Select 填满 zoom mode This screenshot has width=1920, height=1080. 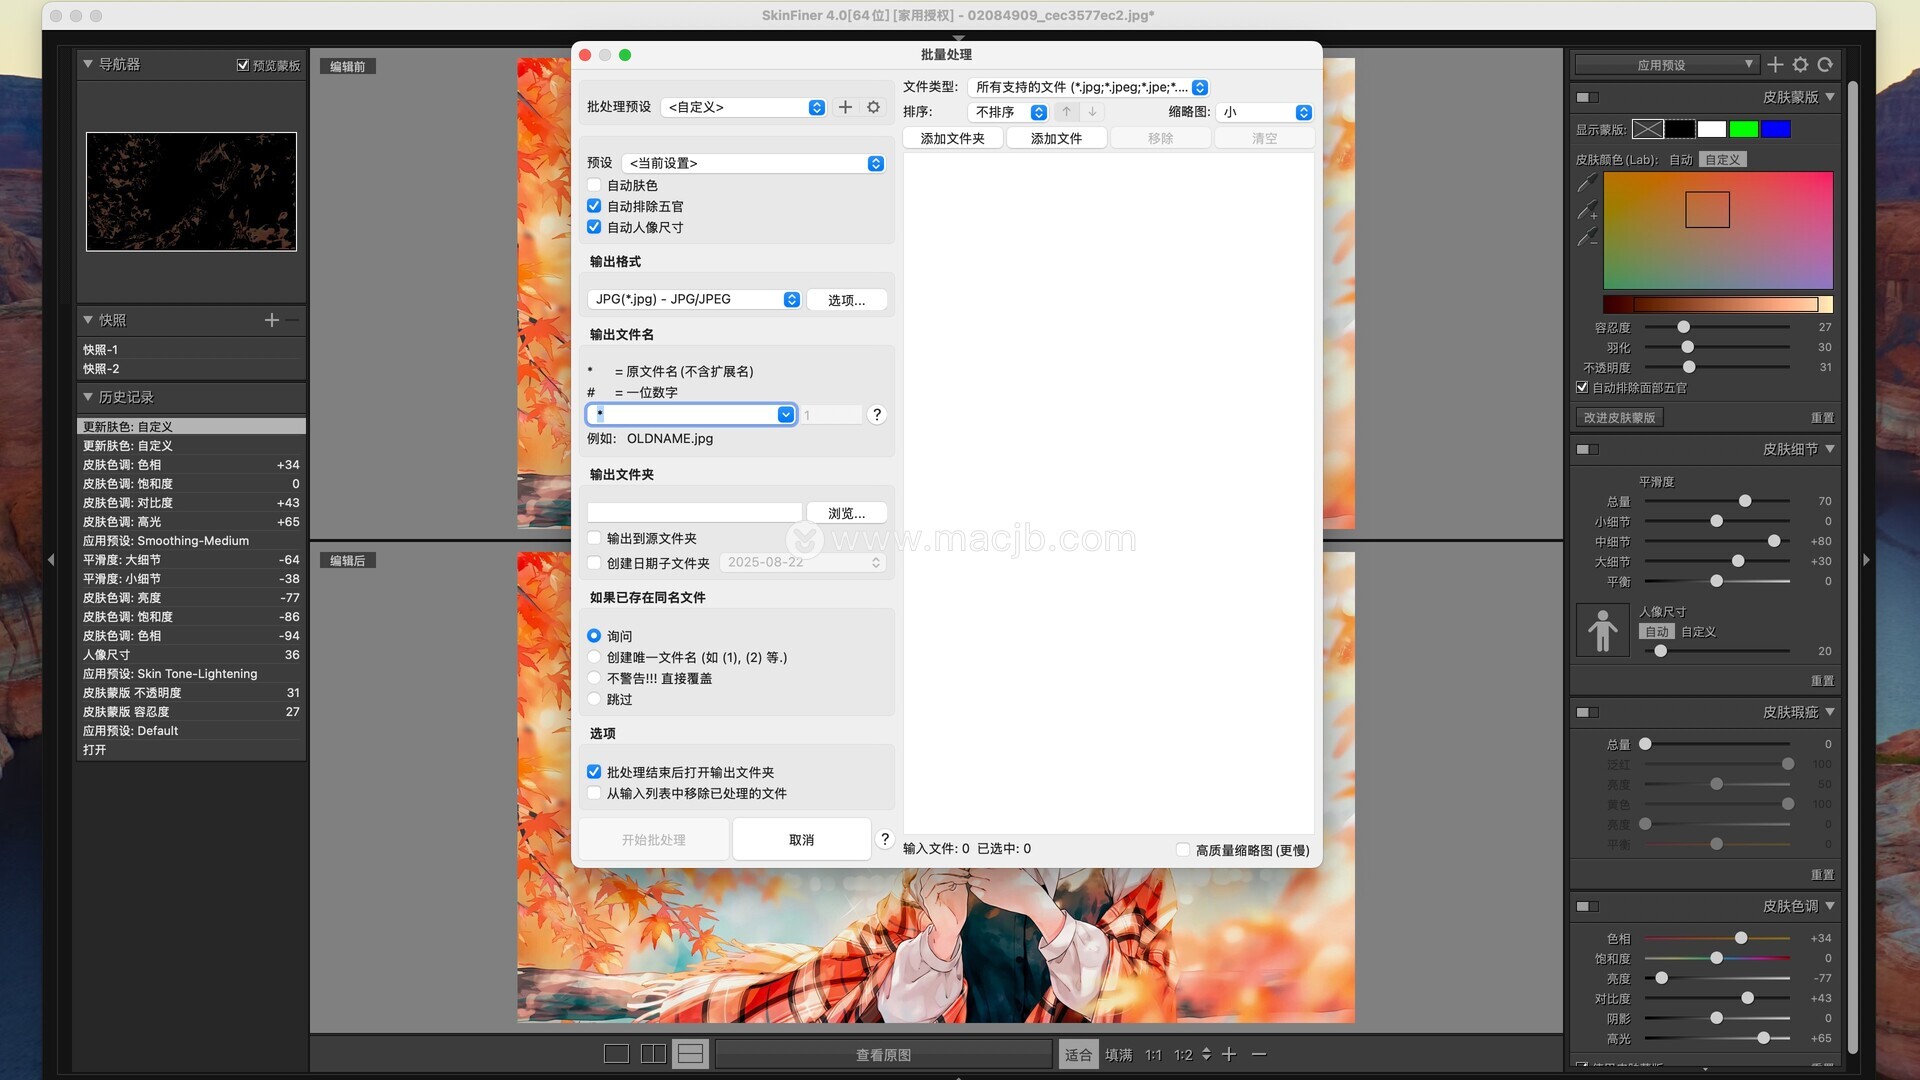pyautogui.click(x=1118, y=1054)
